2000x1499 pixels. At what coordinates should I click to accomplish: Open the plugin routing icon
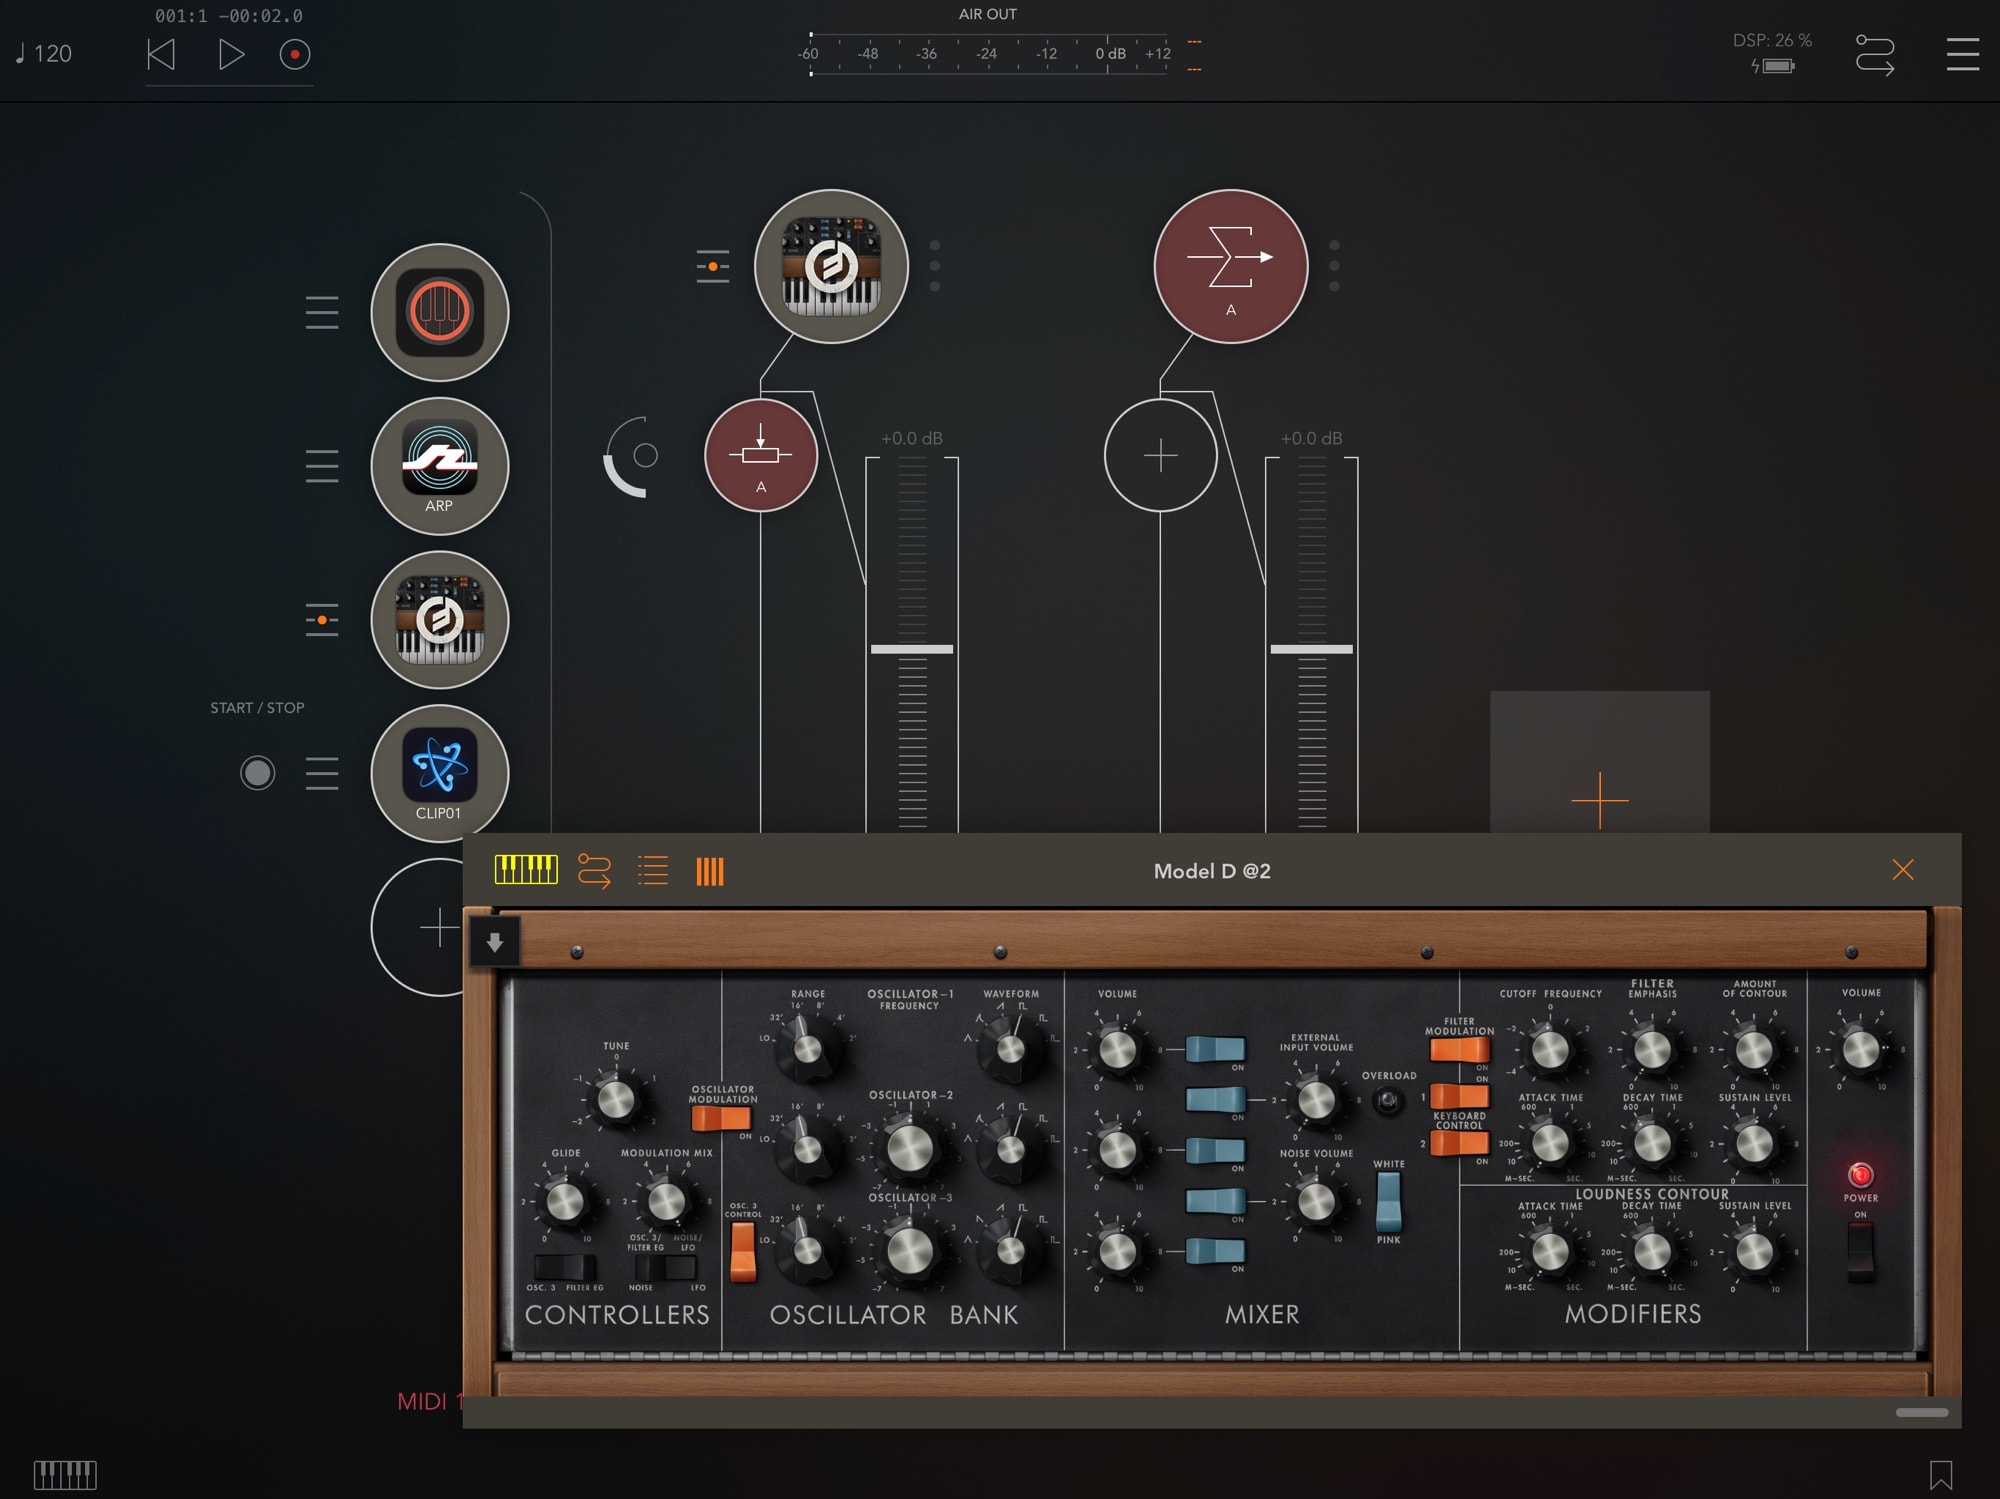[594, 871]
